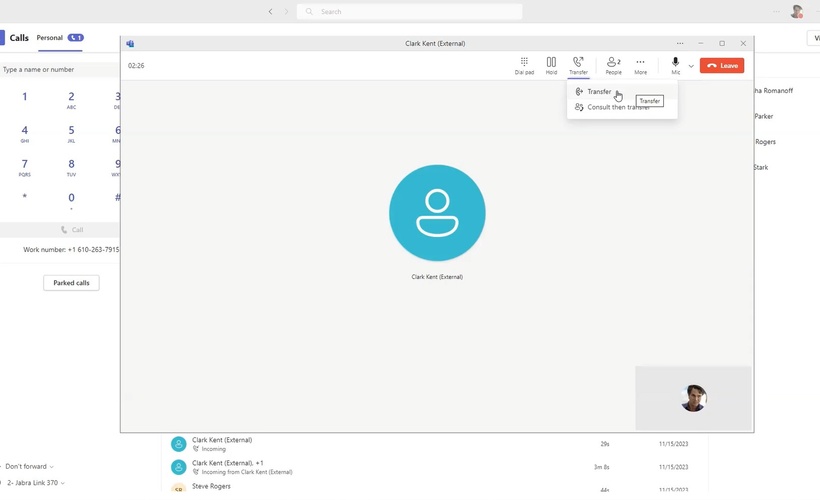Select Parker in the contacts list

764,116
